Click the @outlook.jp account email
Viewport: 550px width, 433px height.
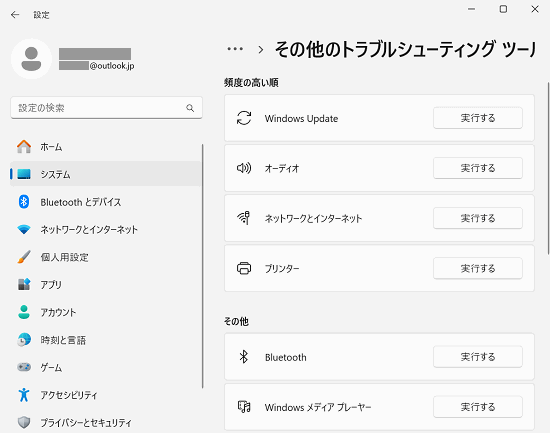[x=96, y=66]
